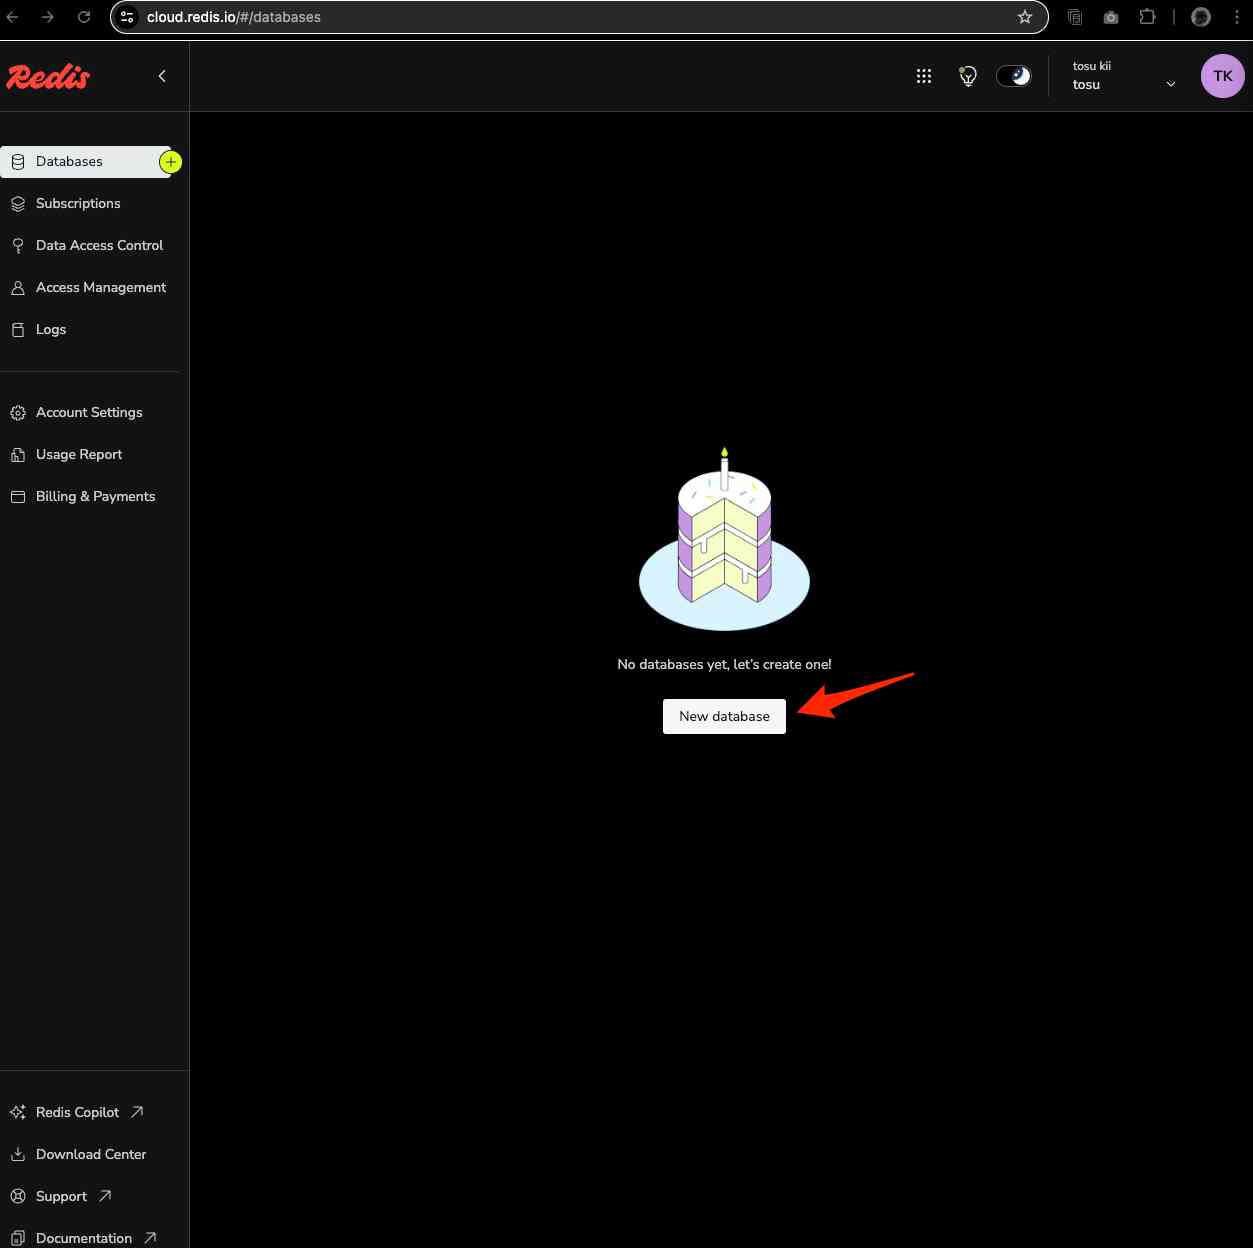Click the green plus icon beside Databases
Viewport: 1253px width, 1248px height.
click(x=171, y=162)
